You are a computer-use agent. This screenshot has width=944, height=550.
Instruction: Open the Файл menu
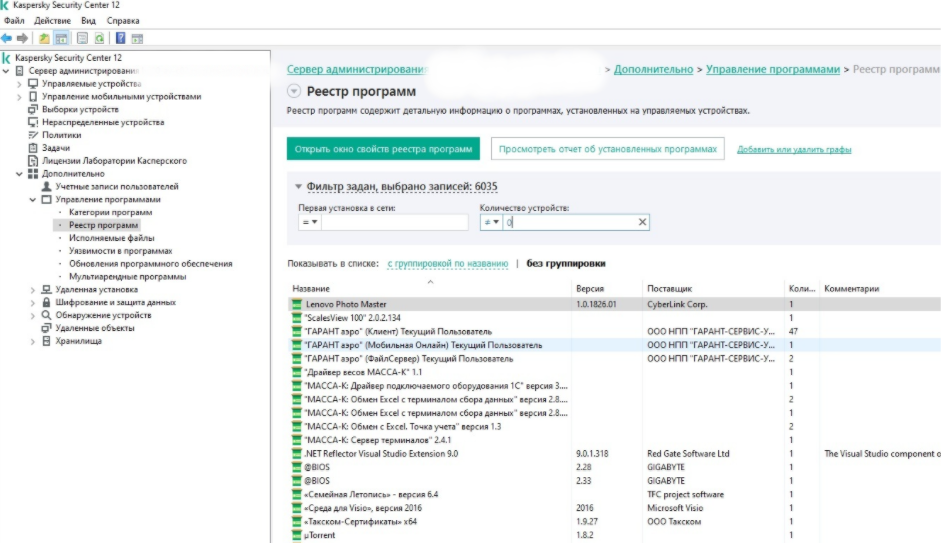[x=14, y=20]
